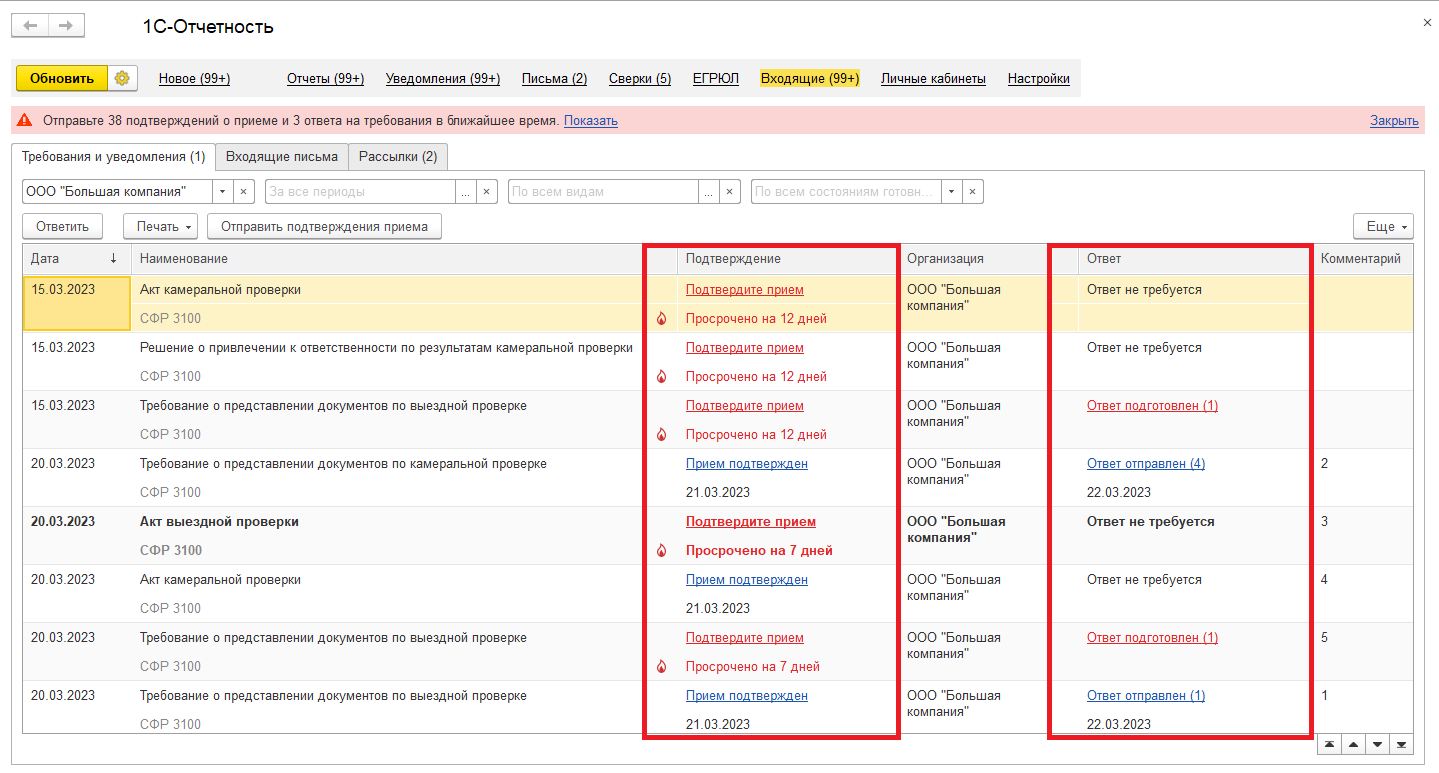Jump to the first row of the list

click(1329, 744)
